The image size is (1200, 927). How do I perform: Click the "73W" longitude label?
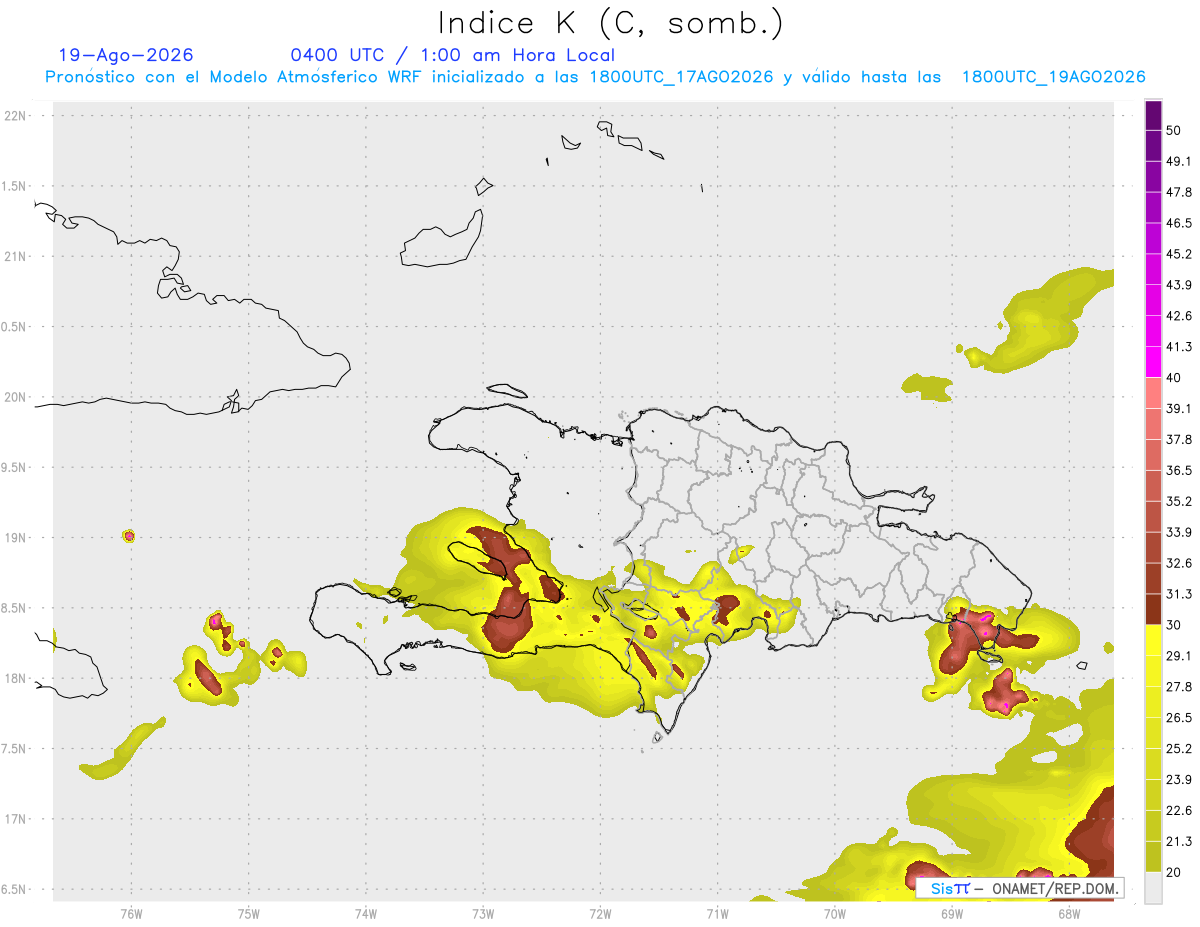point(482,914)
